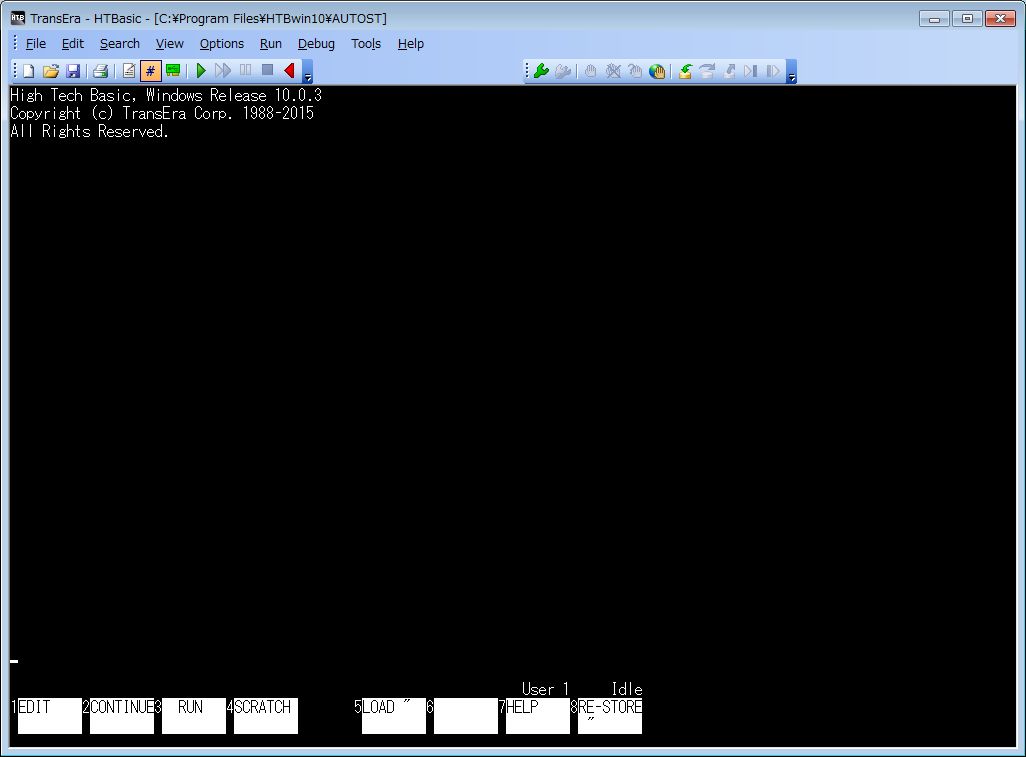
Task: Click the crossed-out hand breakpoint icon
Action: click(612, 71)
